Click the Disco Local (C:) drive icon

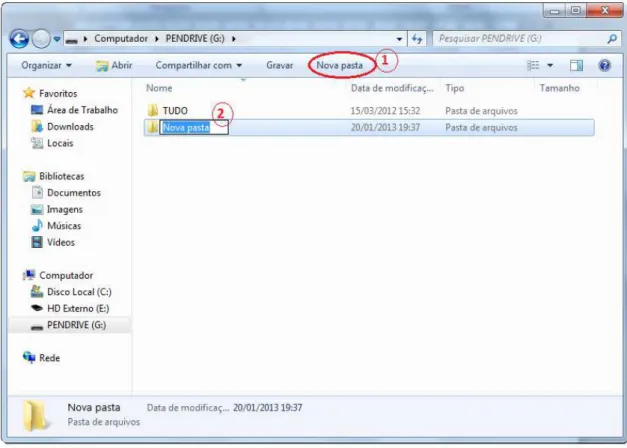(x=37, y=292)
